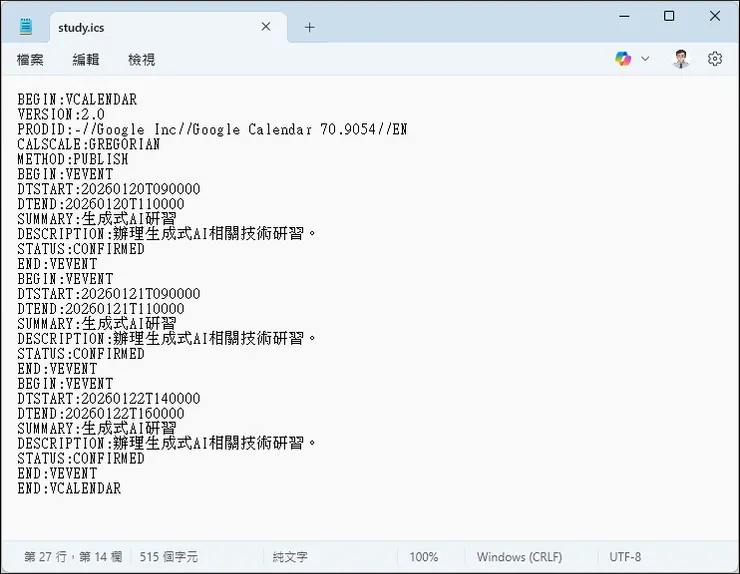Image resolution: width=740 pixels, height=574 pixels.
Task: Click the CALSCALE:GREGORIAN line
Action: 89,144
